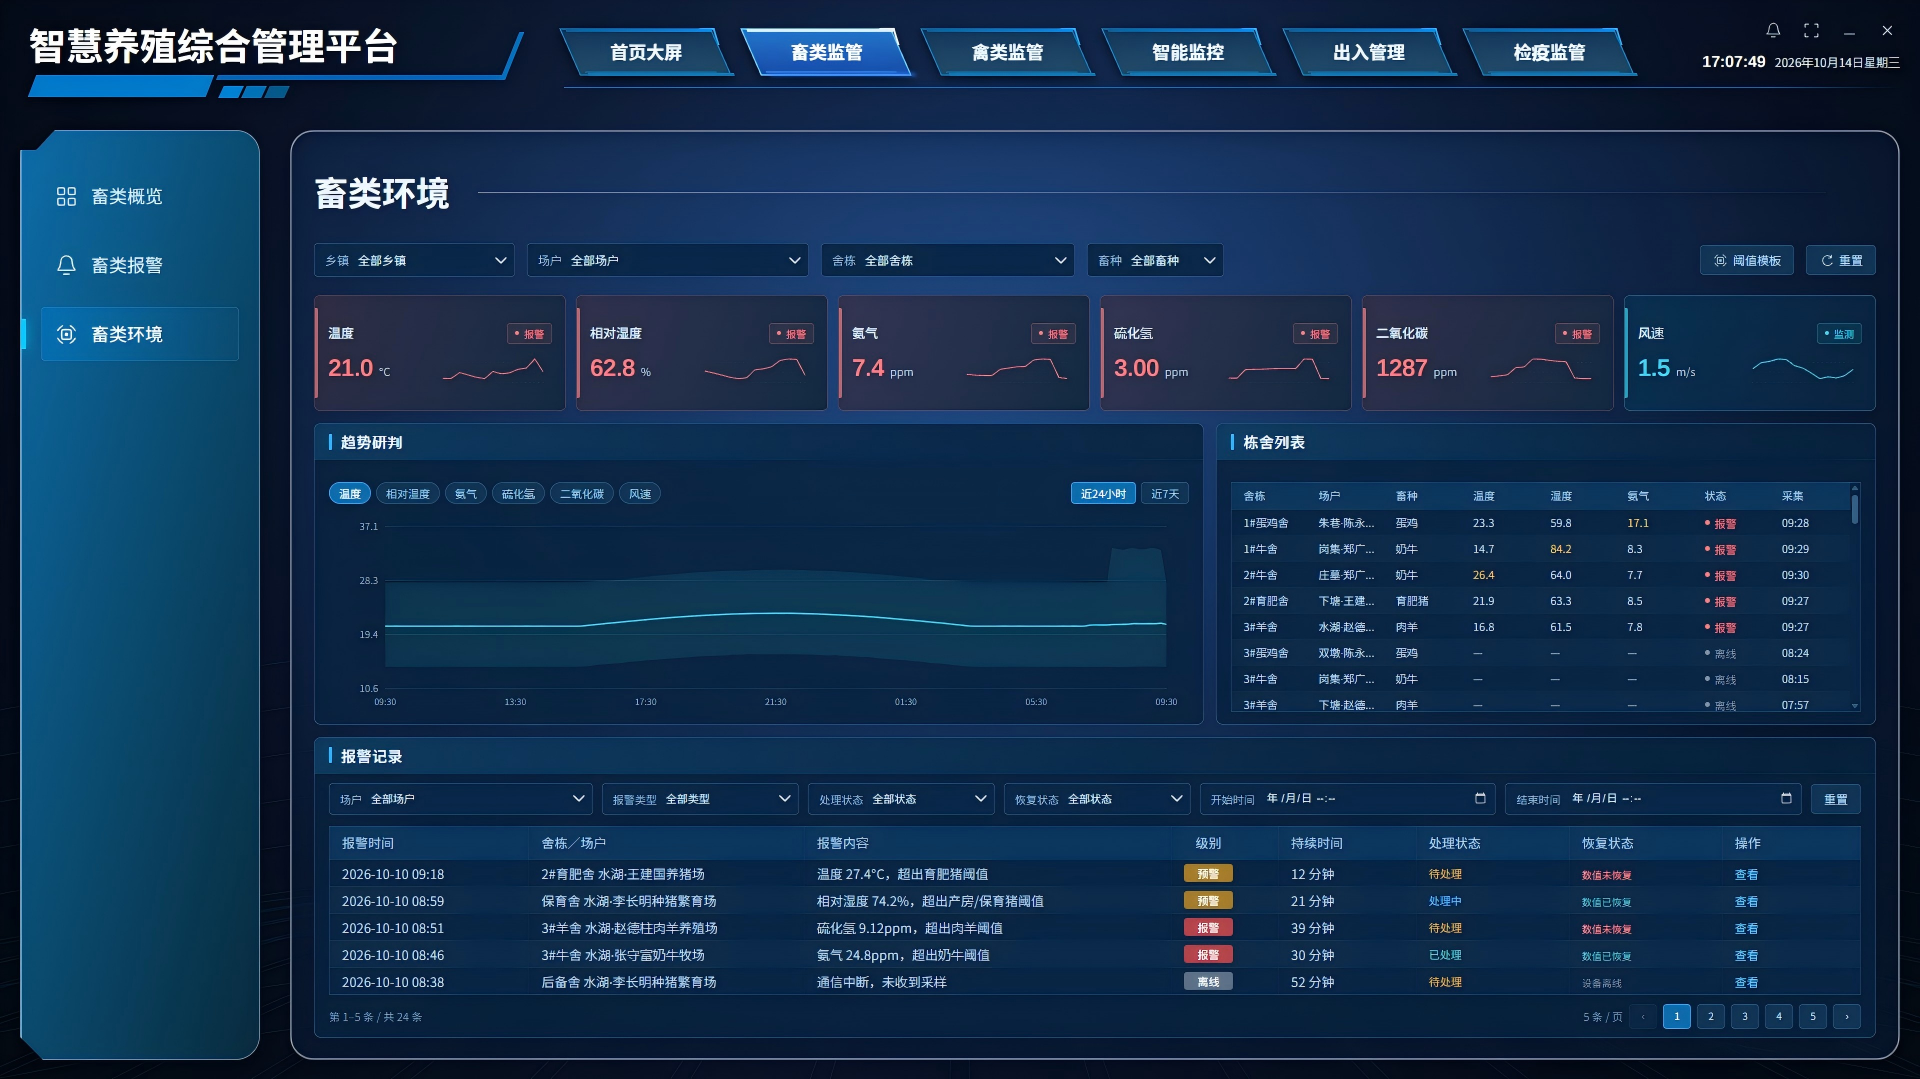Select 相对湿度 trend chart toggle
The image size is (1920, 1079).
(408, 494)
